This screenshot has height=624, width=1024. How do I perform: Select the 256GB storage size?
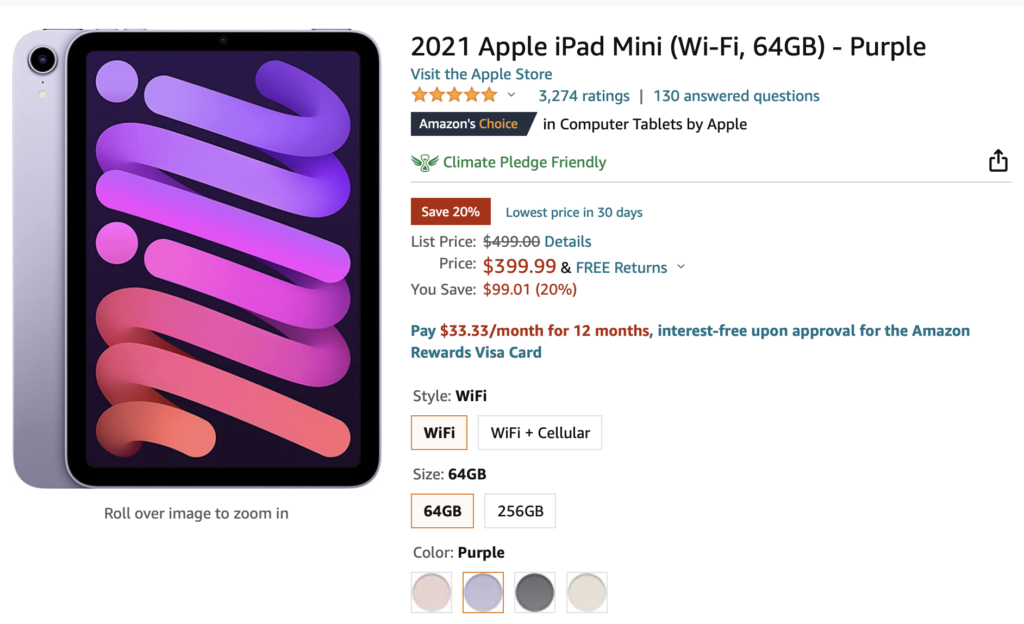(519, 510)
